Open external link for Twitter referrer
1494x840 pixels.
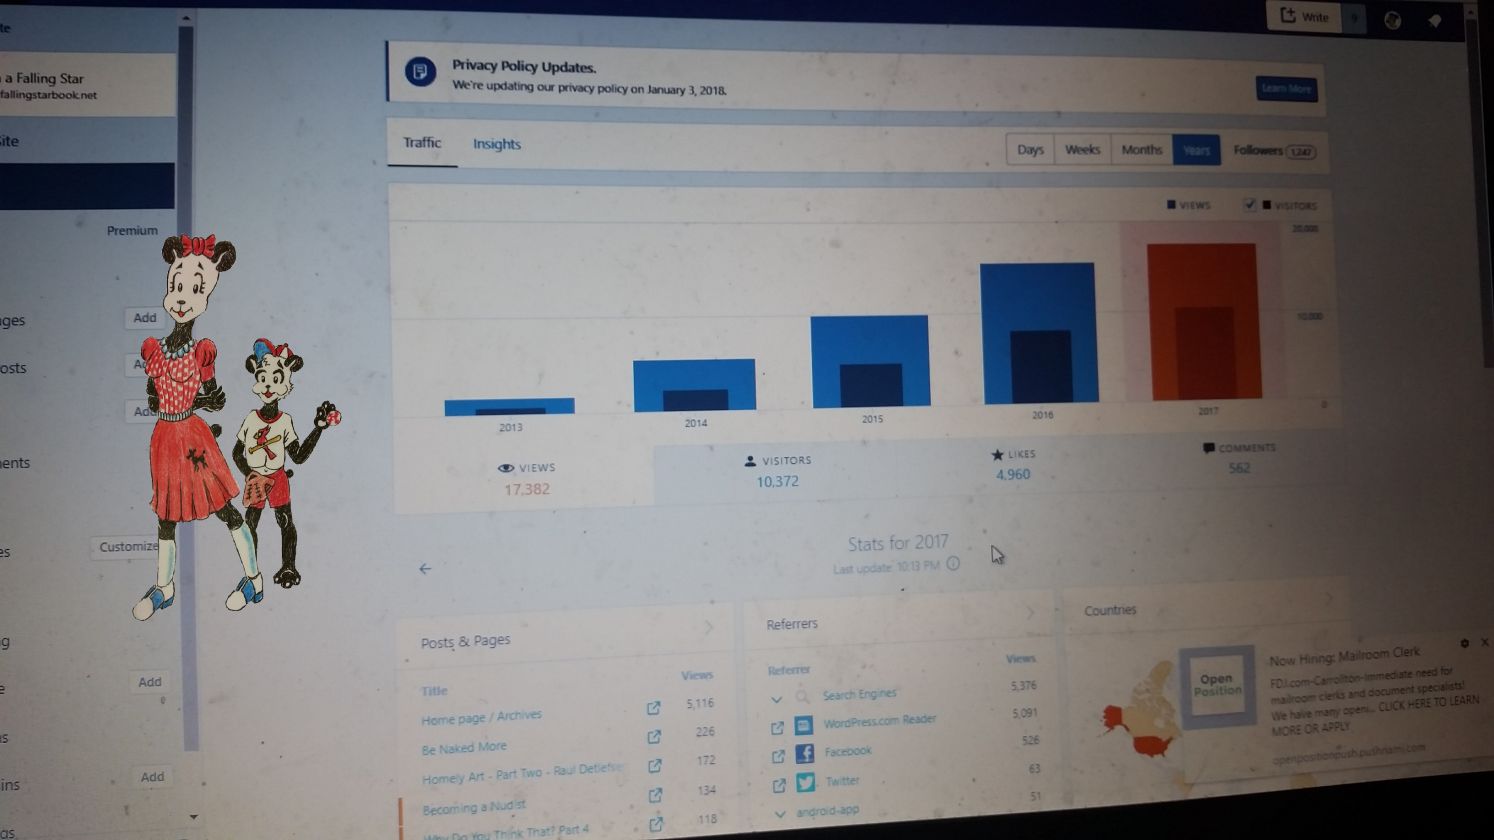(x=779, y=786)
